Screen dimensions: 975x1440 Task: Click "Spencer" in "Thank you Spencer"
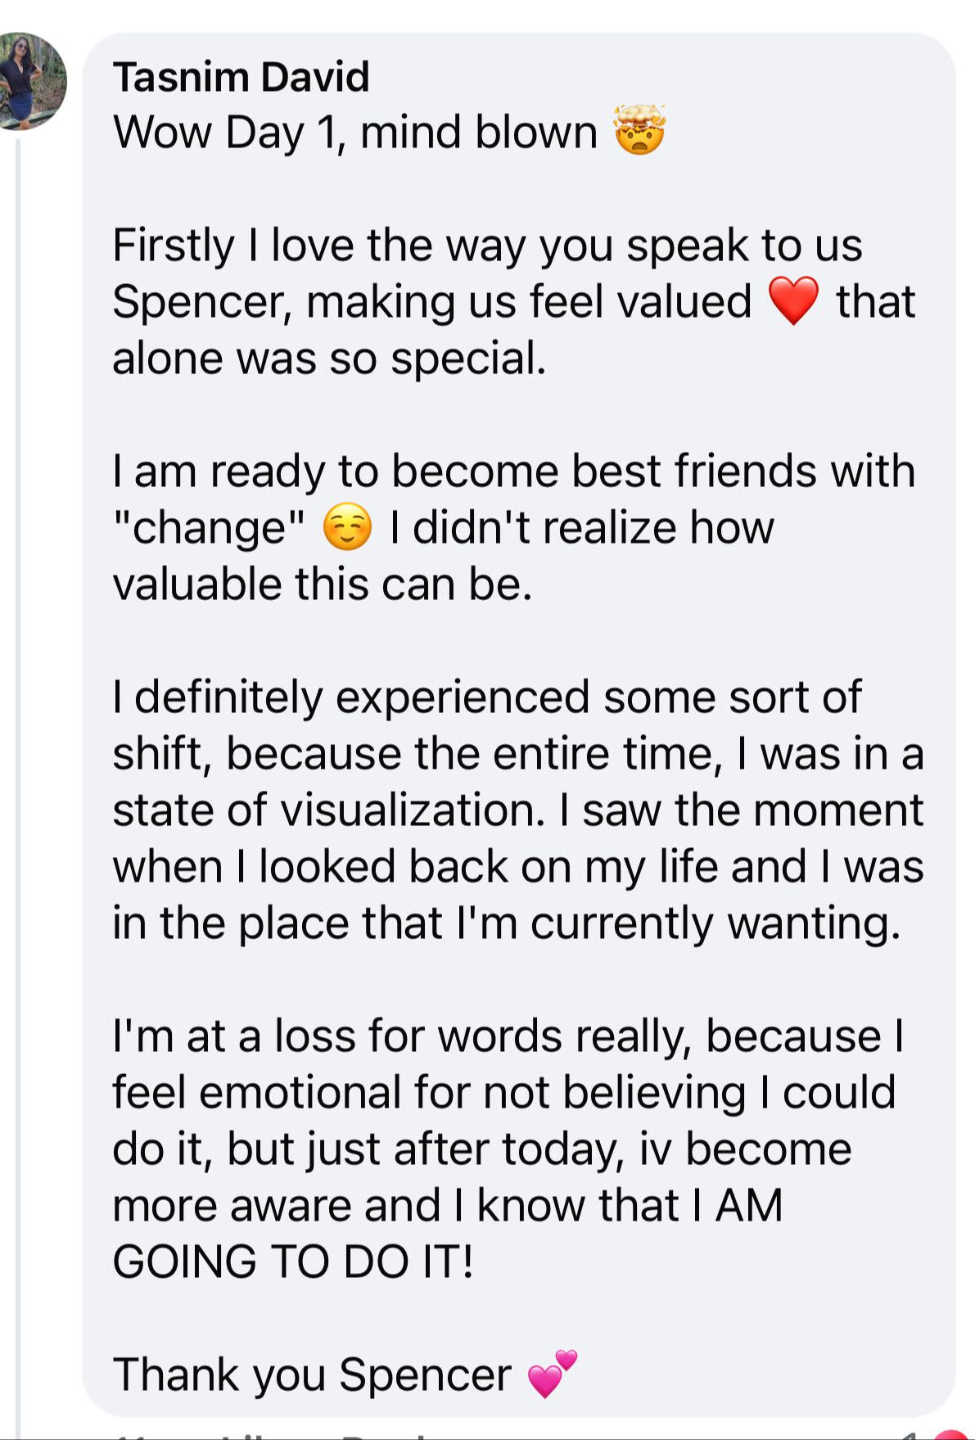pos(425,1375)
